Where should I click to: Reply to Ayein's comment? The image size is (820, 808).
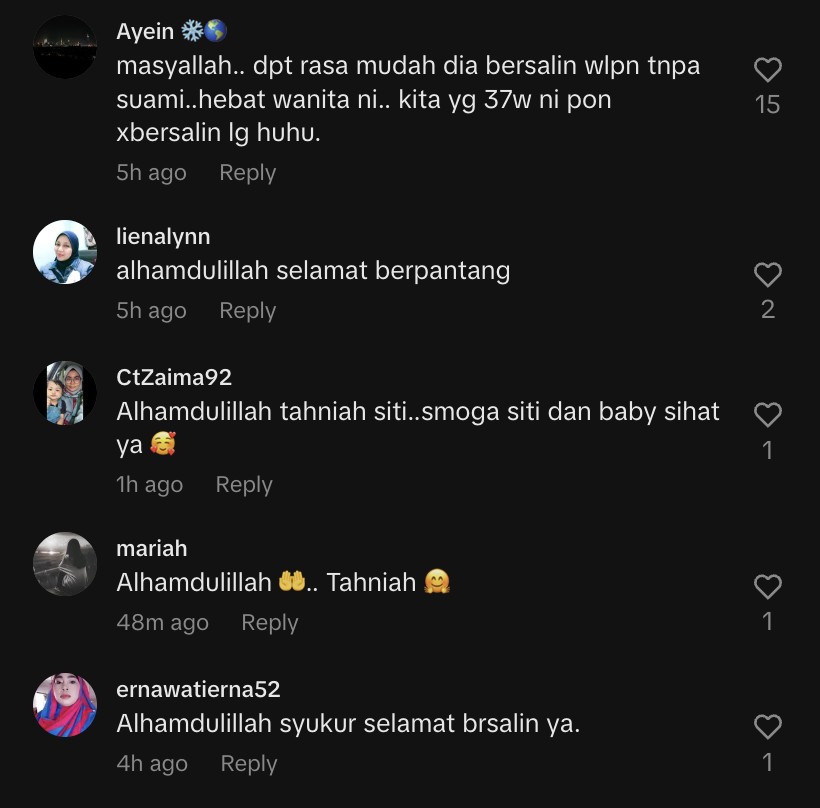point(247,173)
